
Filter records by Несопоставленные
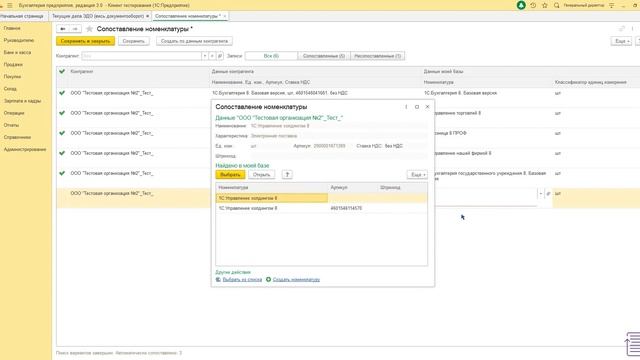[378, 56]
